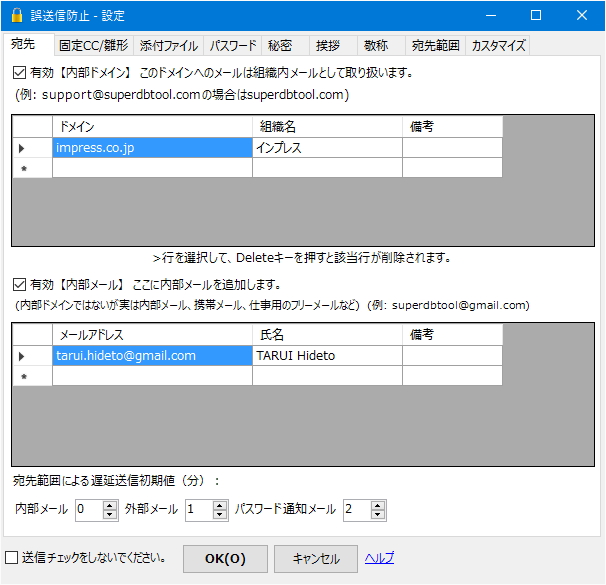
Task: Open the 添付ファイル tab
Action: point(169,46)
